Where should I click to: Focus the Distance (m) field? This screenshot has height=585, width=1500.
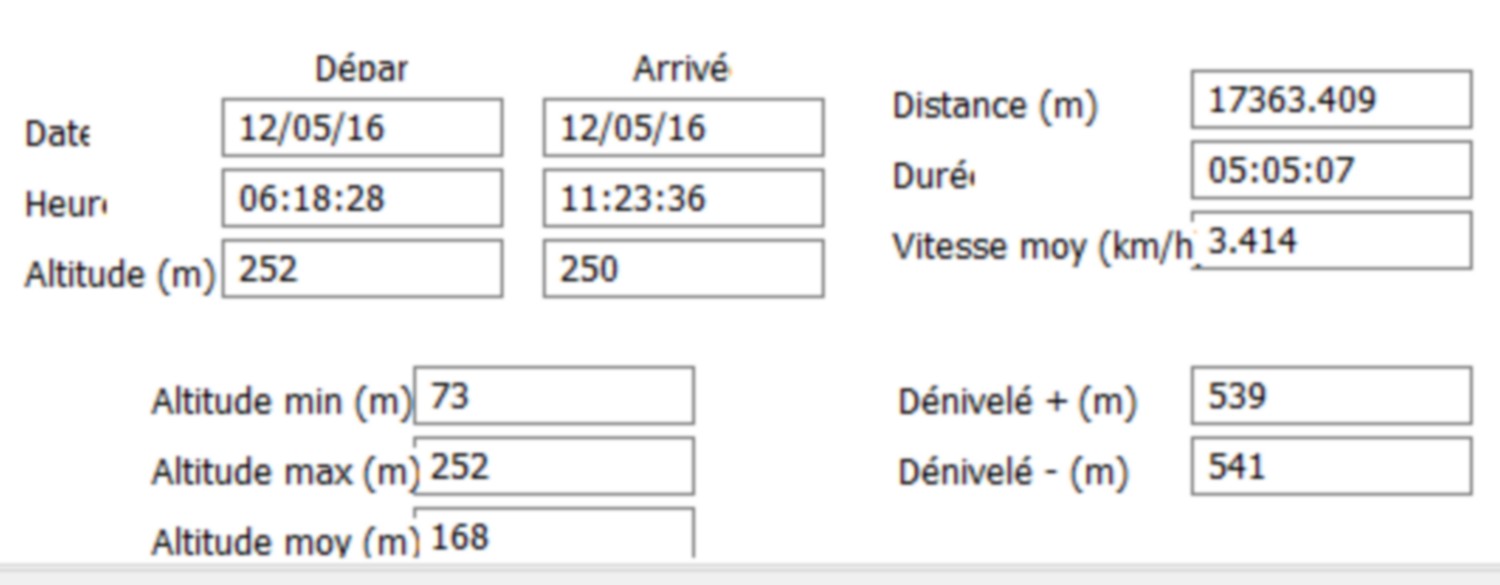pyautogui.click(x=1332, y=100)
